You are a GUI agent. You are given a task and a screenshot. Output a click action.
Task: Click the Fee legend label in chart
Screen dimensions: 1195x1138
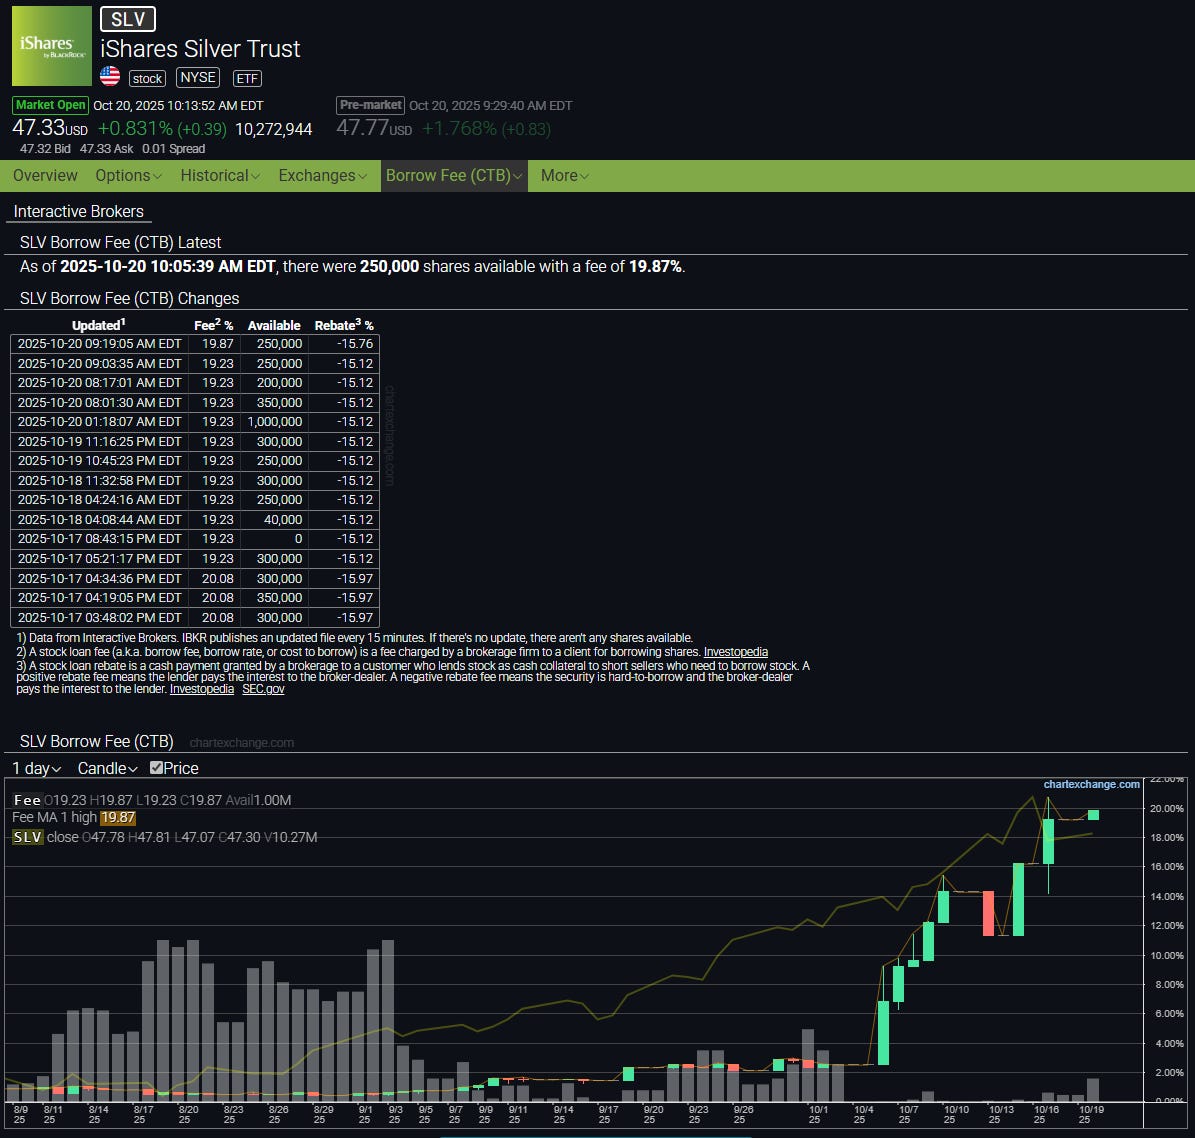(x=27, y=800)
